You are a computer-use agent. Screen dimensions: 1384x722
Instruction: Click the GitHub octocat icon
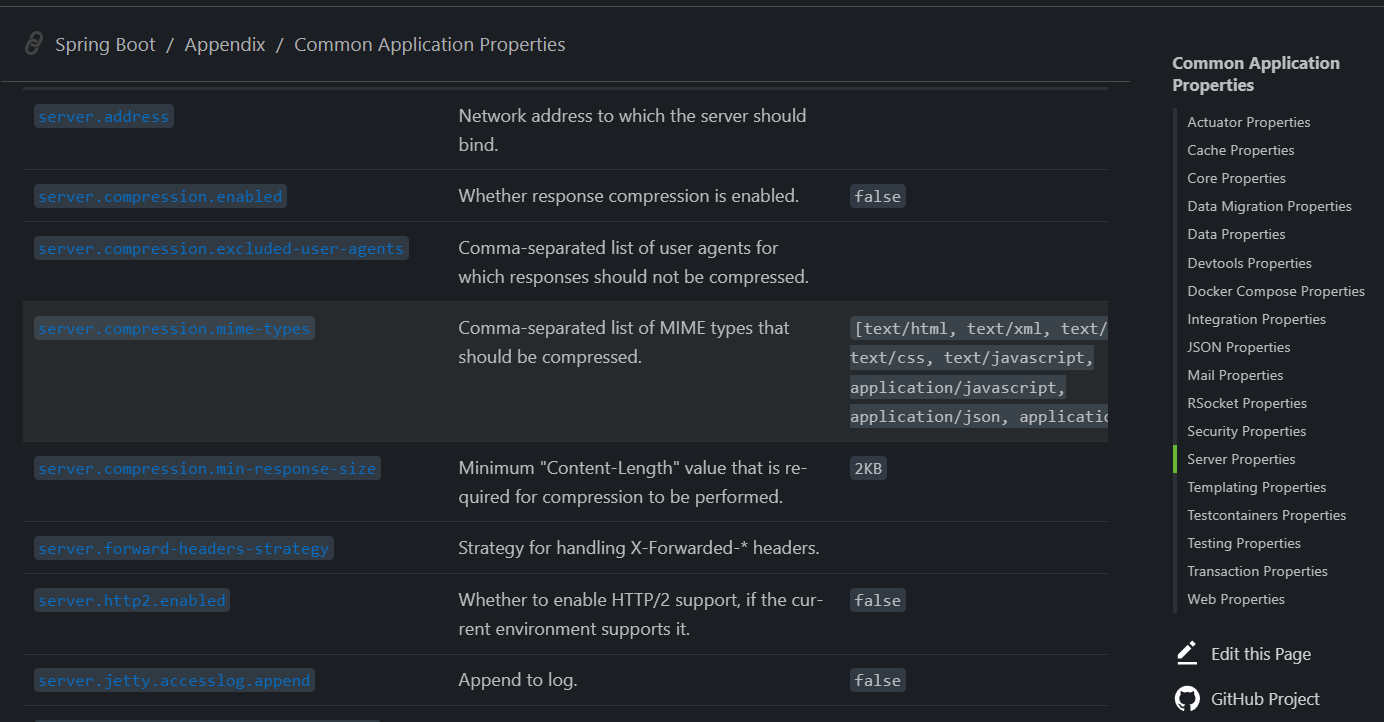(x=1187, y=699)
